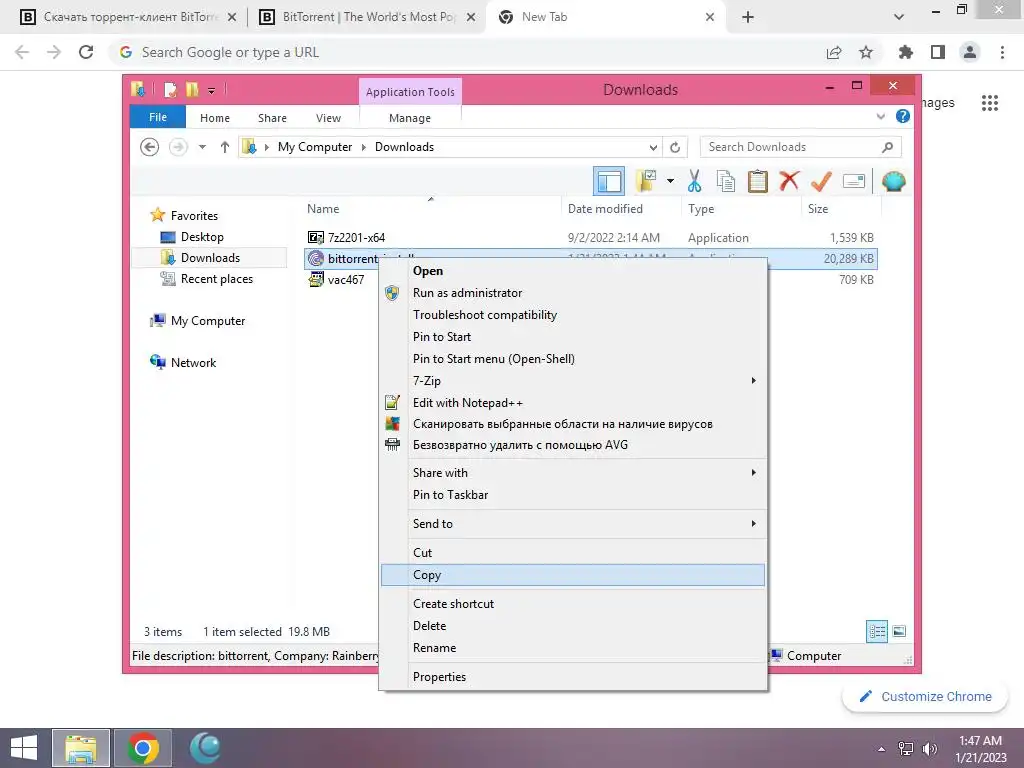The image size is (1024, 768).
Task: Click File Explorer taskbar icon
Action: [81, 748]
